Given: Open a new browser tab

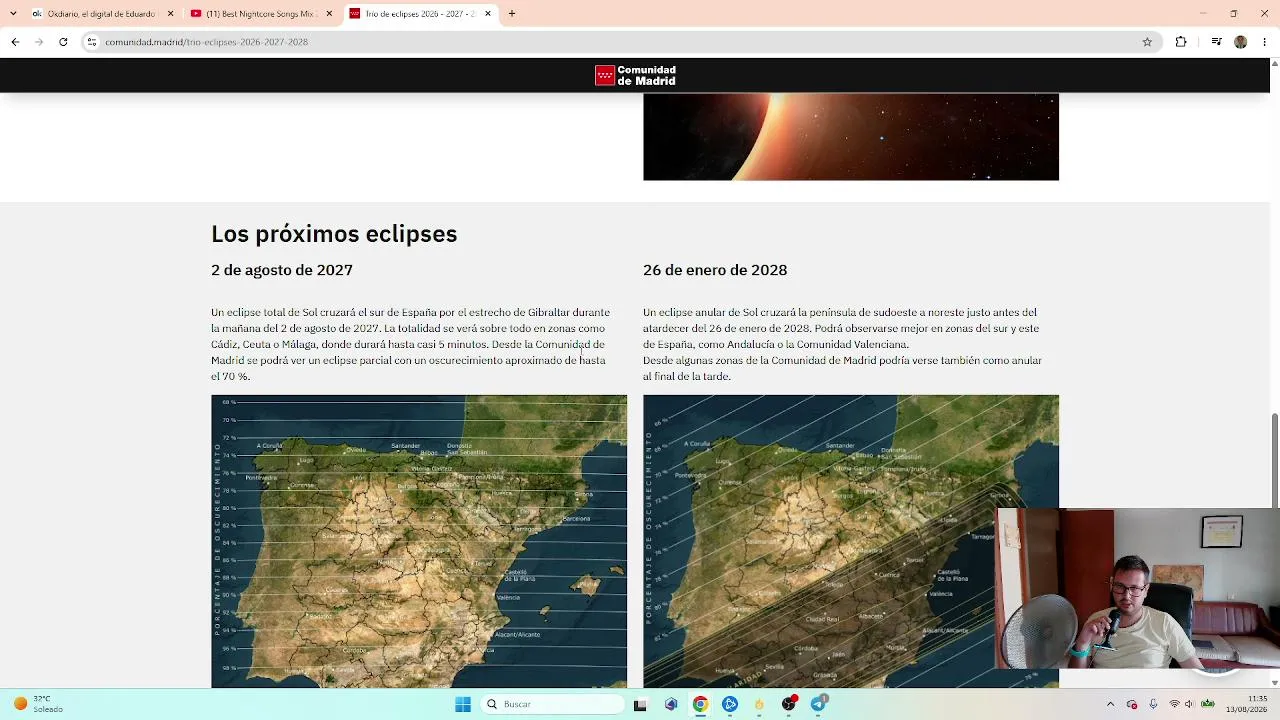Looking at the screenshot, I should 512,14.
